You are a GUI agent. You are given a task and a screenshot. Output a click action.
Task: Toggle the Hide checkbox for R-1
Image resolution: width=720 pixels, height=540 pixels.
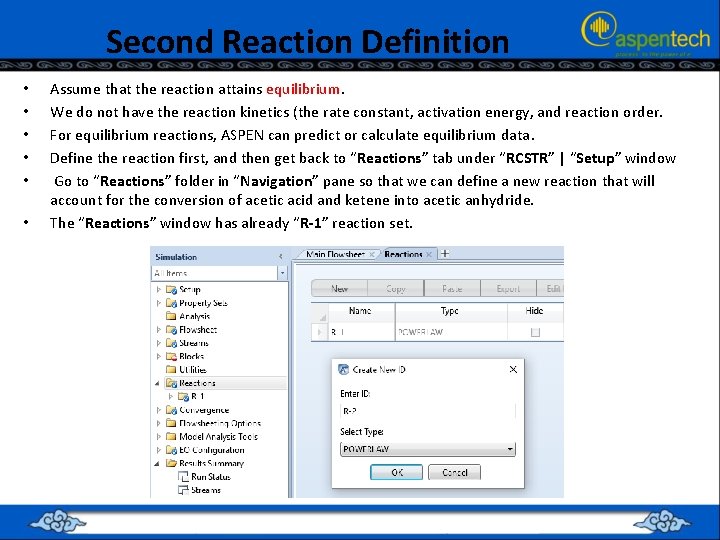(535, 332)
